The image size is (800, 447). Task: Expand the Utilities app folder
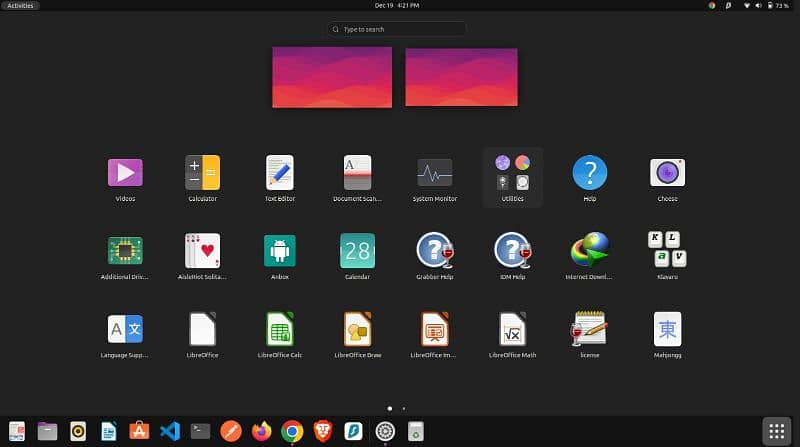point(512,173)
